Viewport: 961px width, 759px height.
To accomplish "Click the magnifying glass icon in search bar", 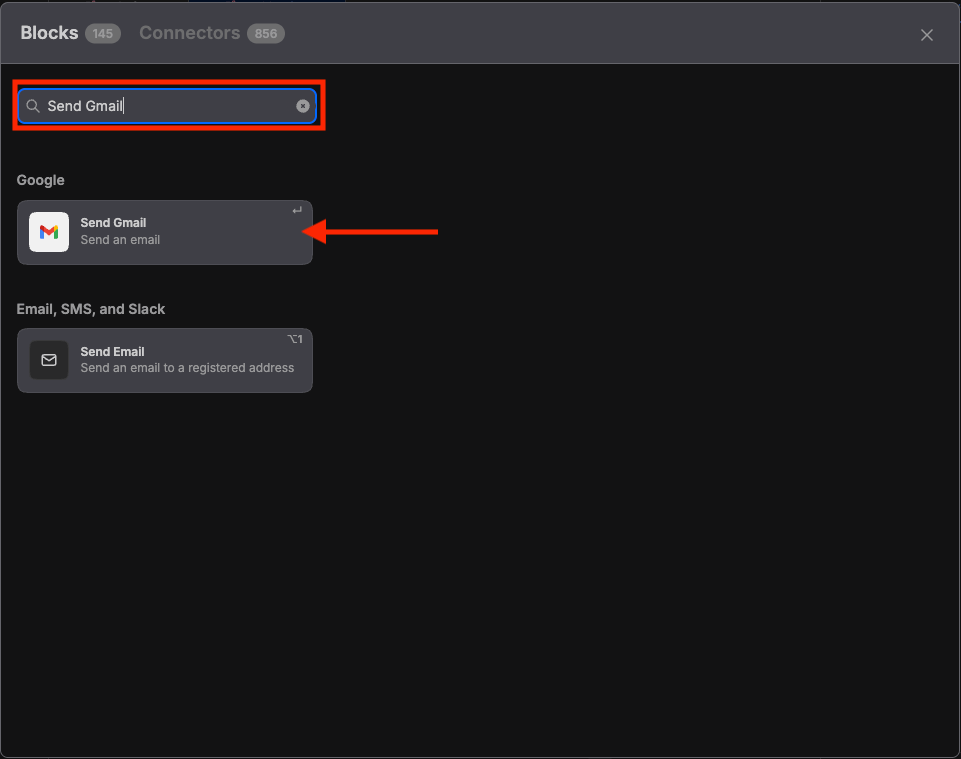I will 33,105.
